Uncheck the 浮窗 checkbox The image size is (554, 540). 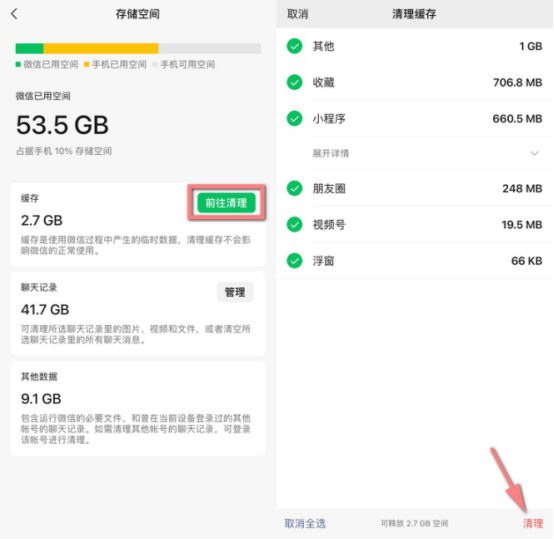pos(294,261)
